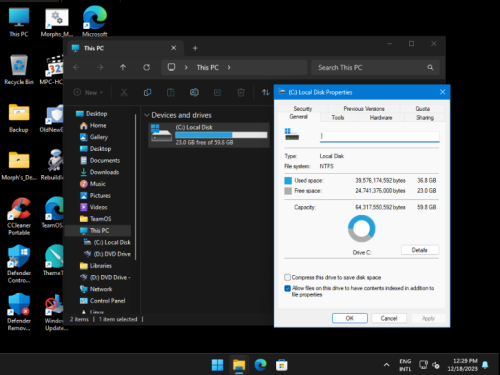The width and height of the screenshot is (500, 375).
Task: Switch to the Hardware tab
Action: click(x=381, y=117)
